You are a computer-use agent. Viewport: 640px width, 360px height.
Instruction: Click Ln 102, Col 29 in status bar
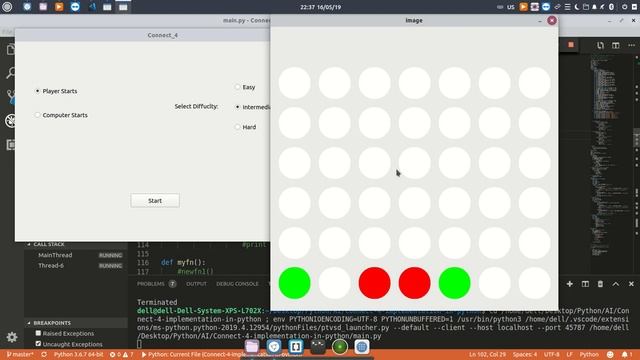[x=487, y=355]
